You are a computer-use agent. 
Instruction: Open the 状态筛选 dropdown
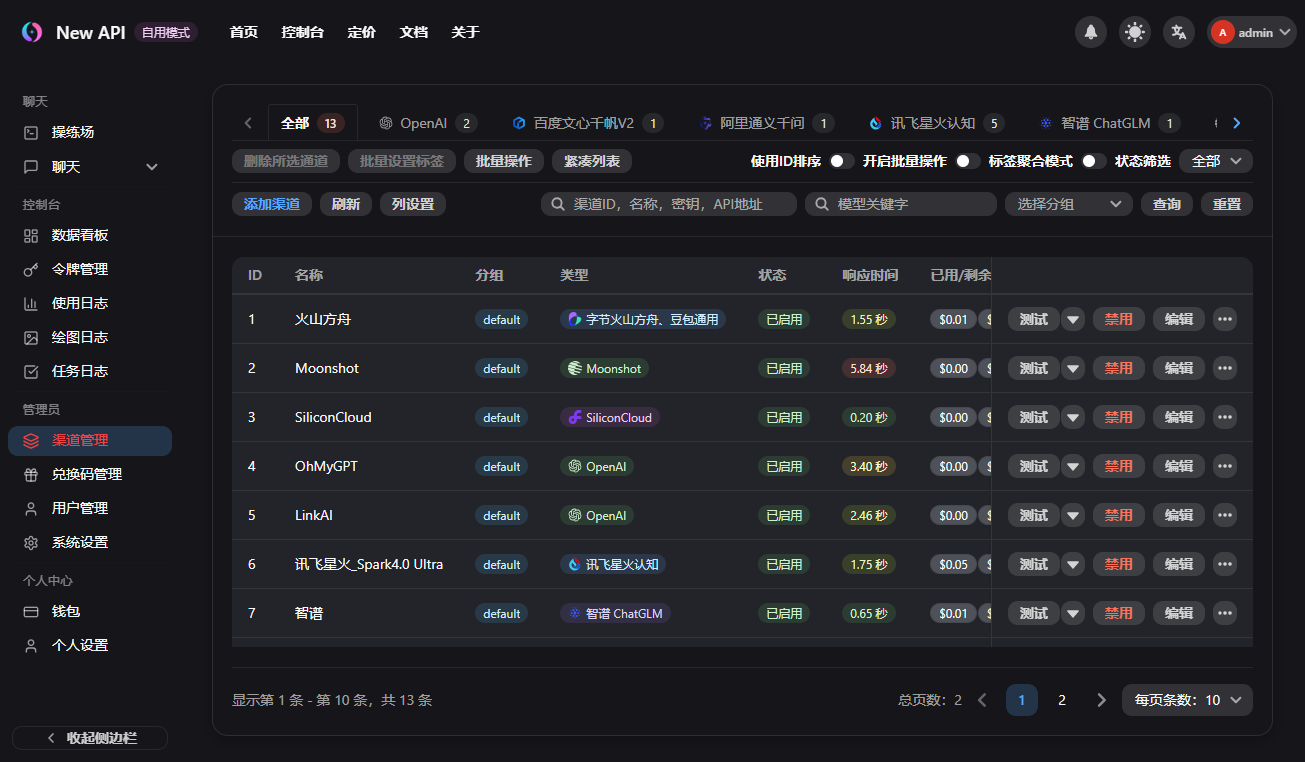tap(1215, 160)
